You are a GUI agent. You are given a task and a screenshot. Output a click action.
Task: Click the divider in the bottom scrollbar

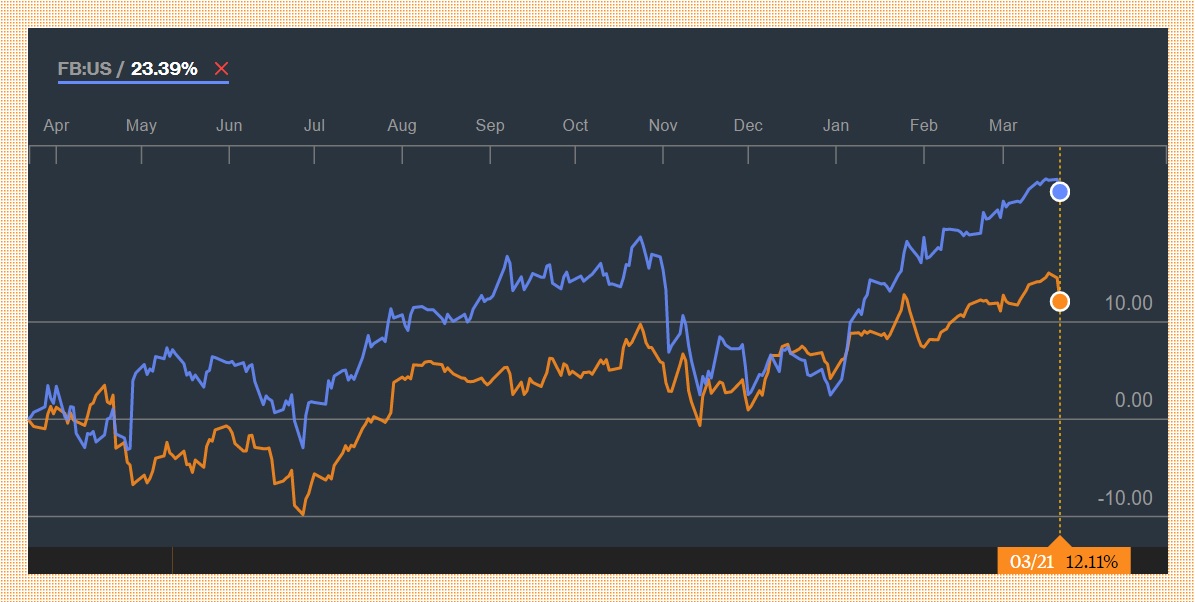tap(173, 561)
